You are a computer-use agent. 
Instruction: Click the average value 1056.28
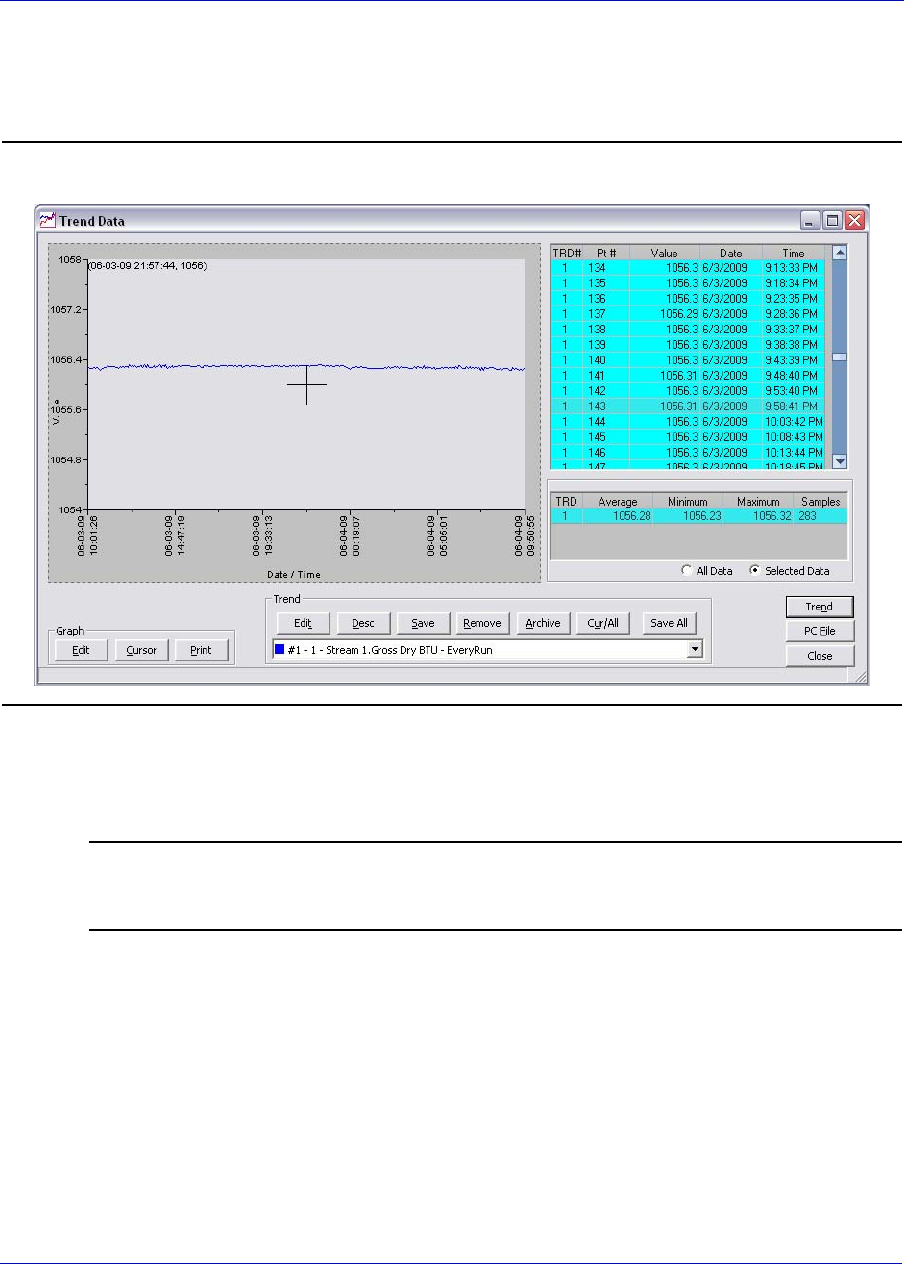pyautogui.click(x=617, y=515)
